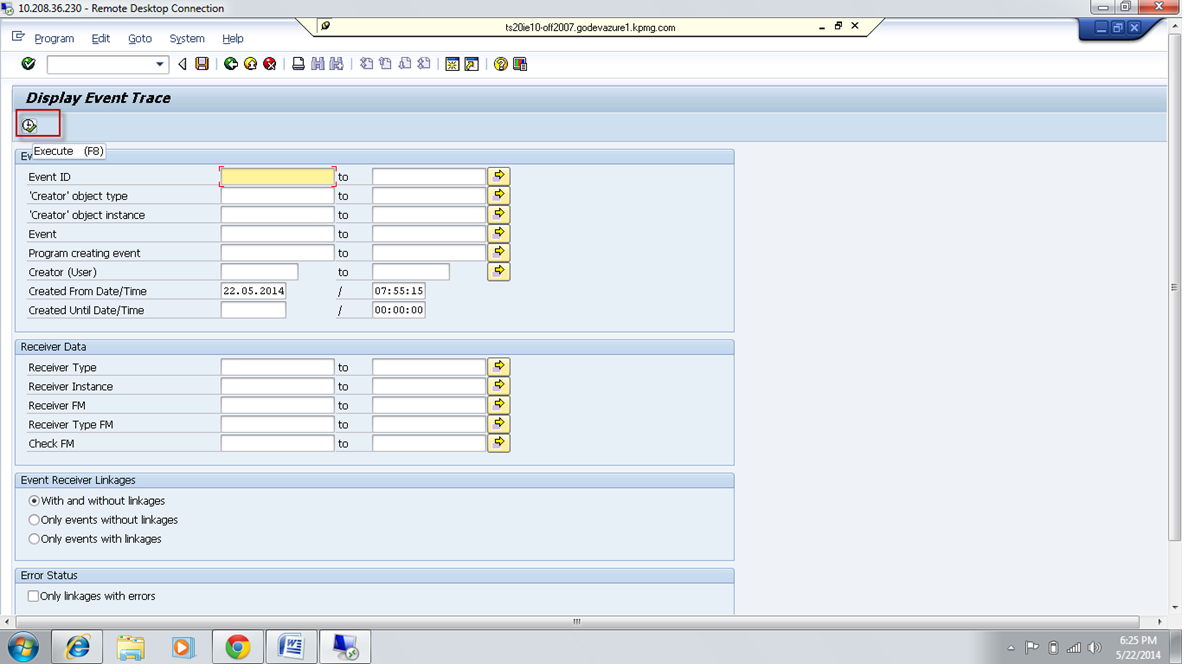Viewport: 1184px width, 664px height.
Task: Click the green Enter checkmark icon
Action: point(27,64)
